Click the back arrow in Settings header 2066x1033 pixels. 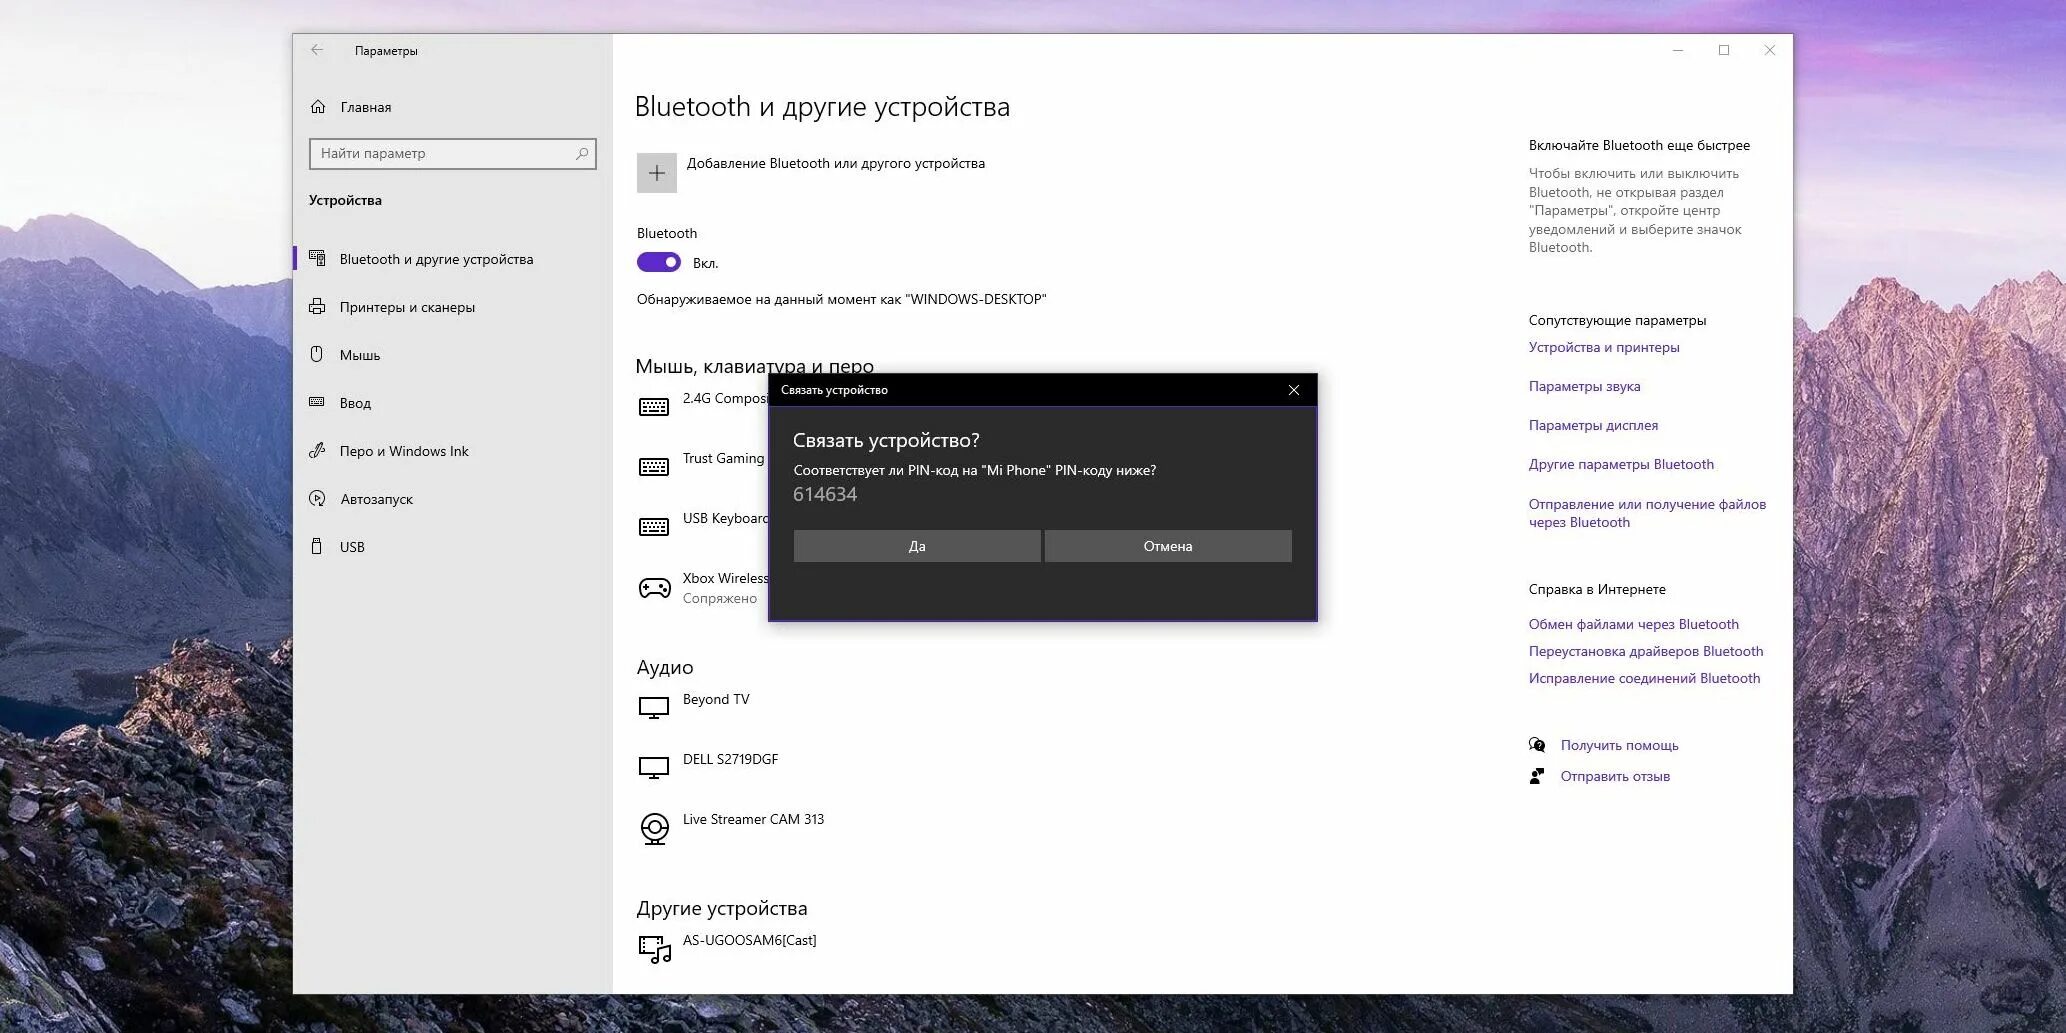[317, 50]
